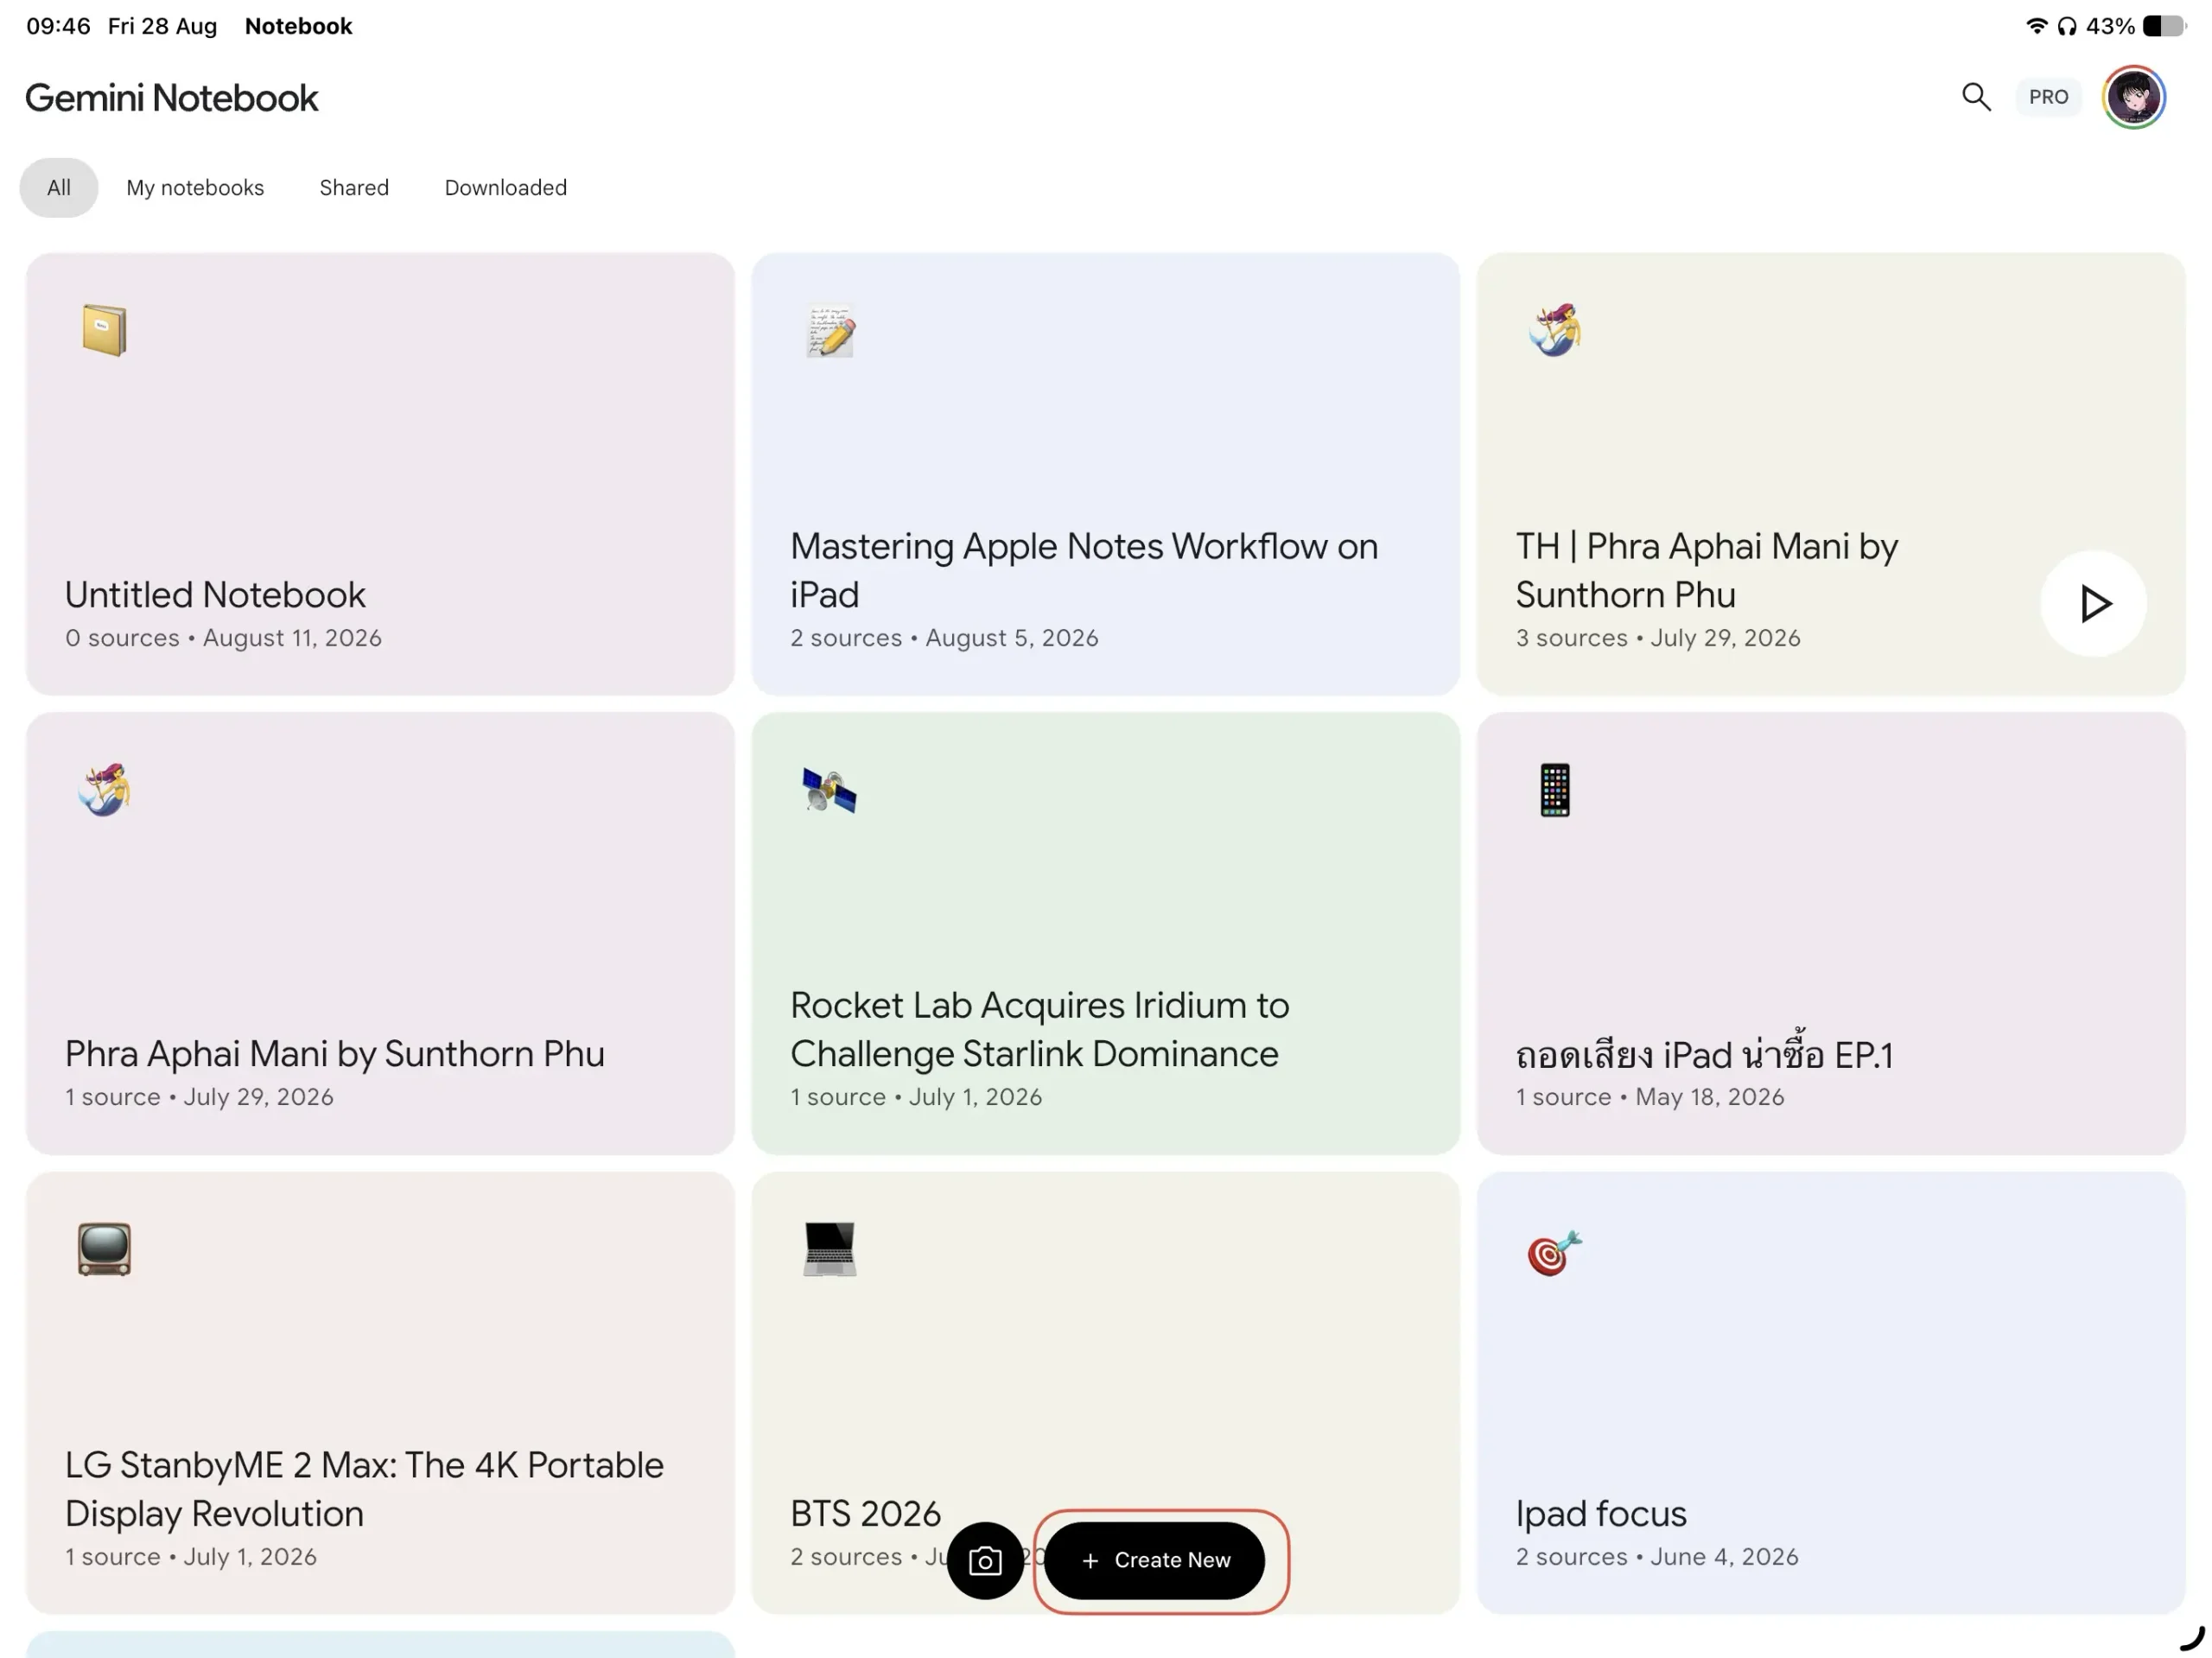Switch to the Shared tab

click(354, 187)
